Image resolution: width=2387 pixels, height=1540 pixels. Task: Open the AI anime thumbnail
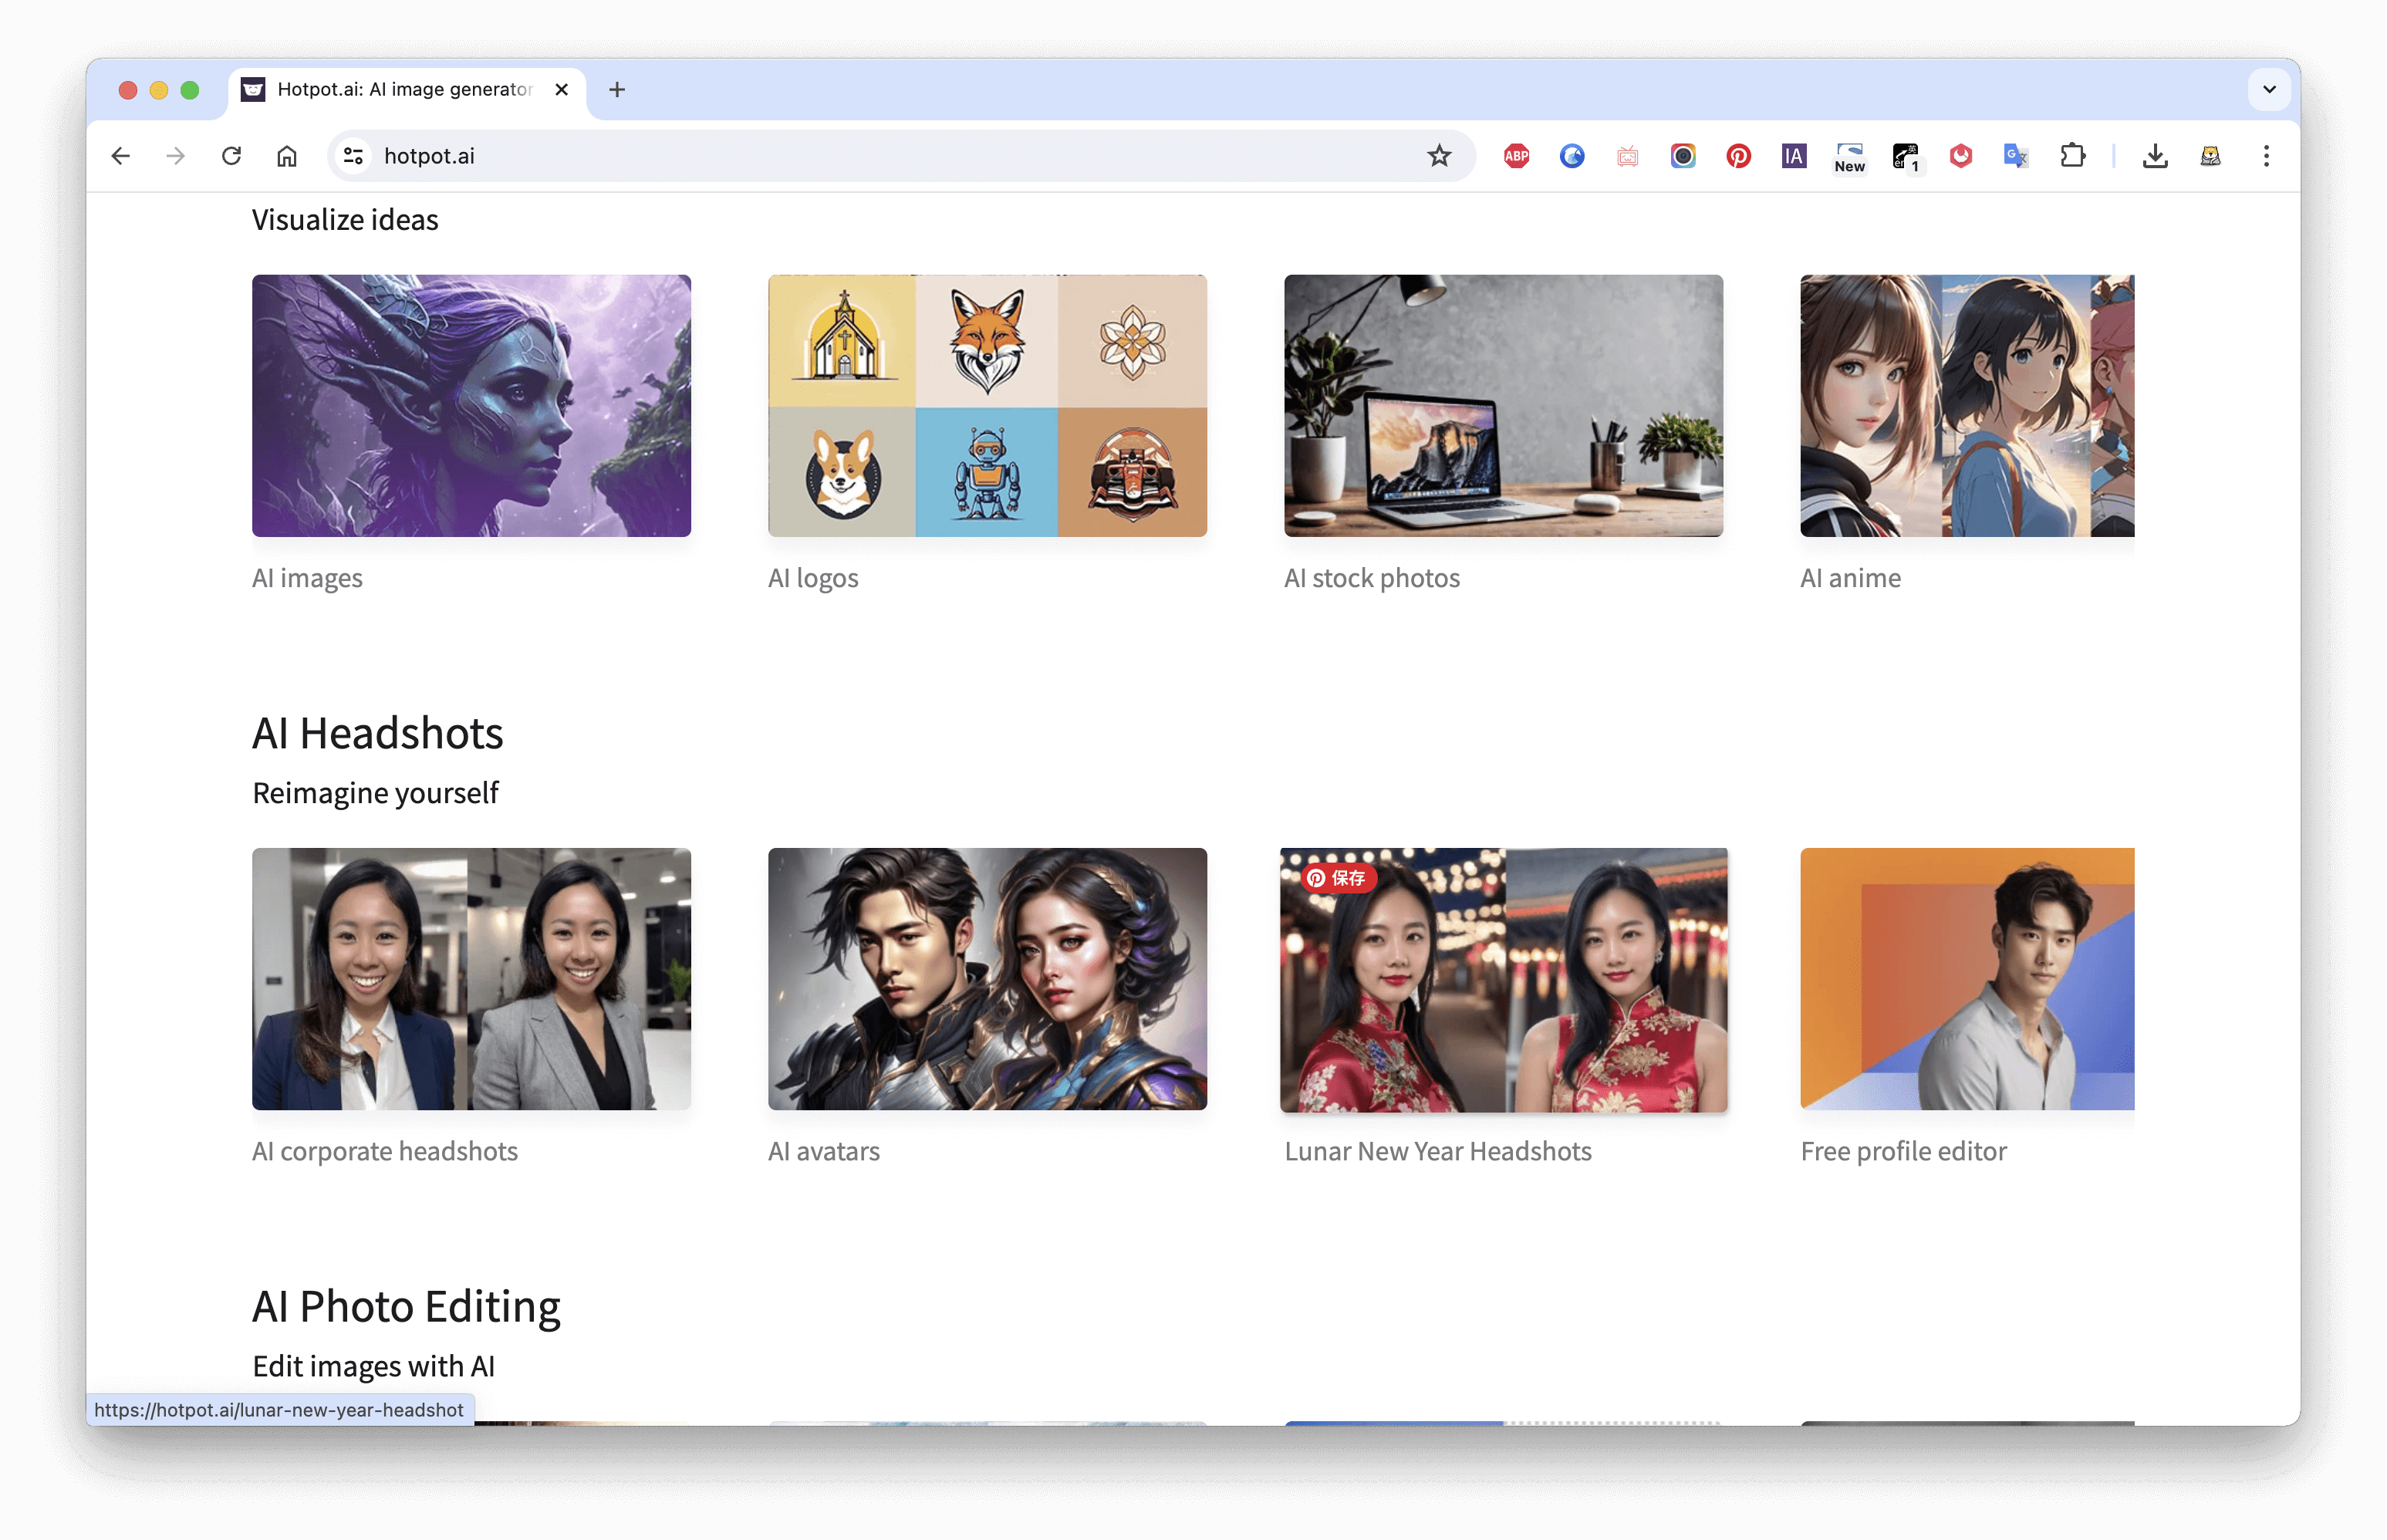[x=1967, y=406]
